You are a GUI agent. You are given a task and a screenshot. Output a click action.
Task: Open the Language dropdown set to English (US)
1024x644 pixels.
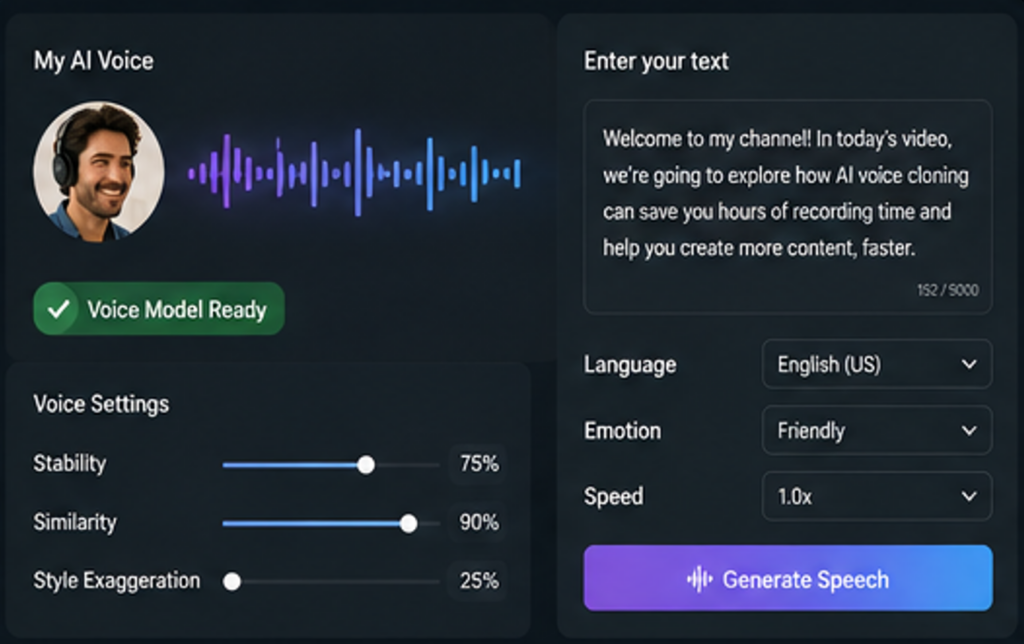tap(877, 364)
